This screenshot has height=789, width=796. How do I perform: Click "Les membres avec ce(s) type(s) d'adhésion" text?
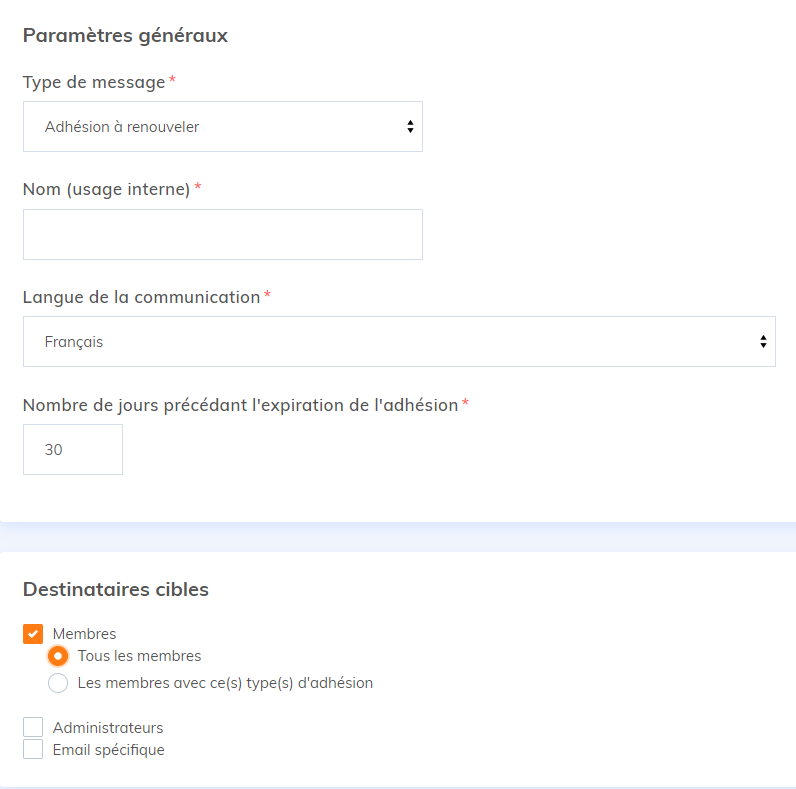[x=225, y=684]
